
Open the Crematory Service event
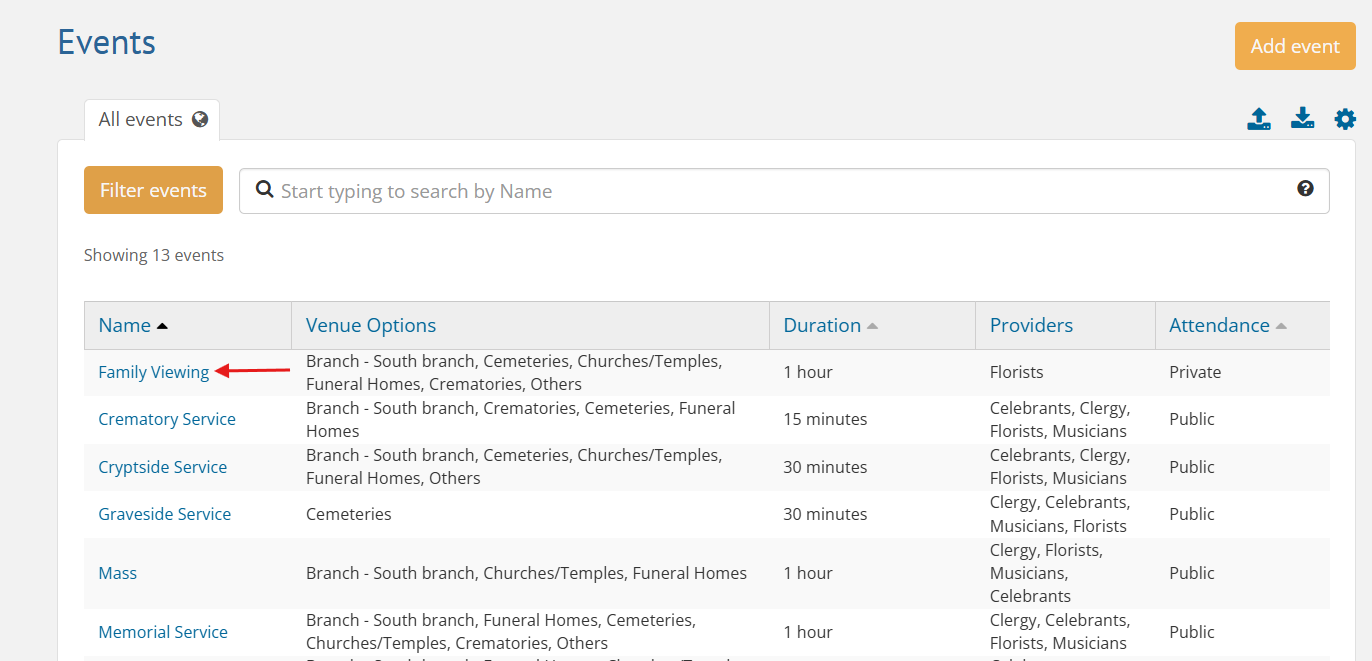pos(167,419)
